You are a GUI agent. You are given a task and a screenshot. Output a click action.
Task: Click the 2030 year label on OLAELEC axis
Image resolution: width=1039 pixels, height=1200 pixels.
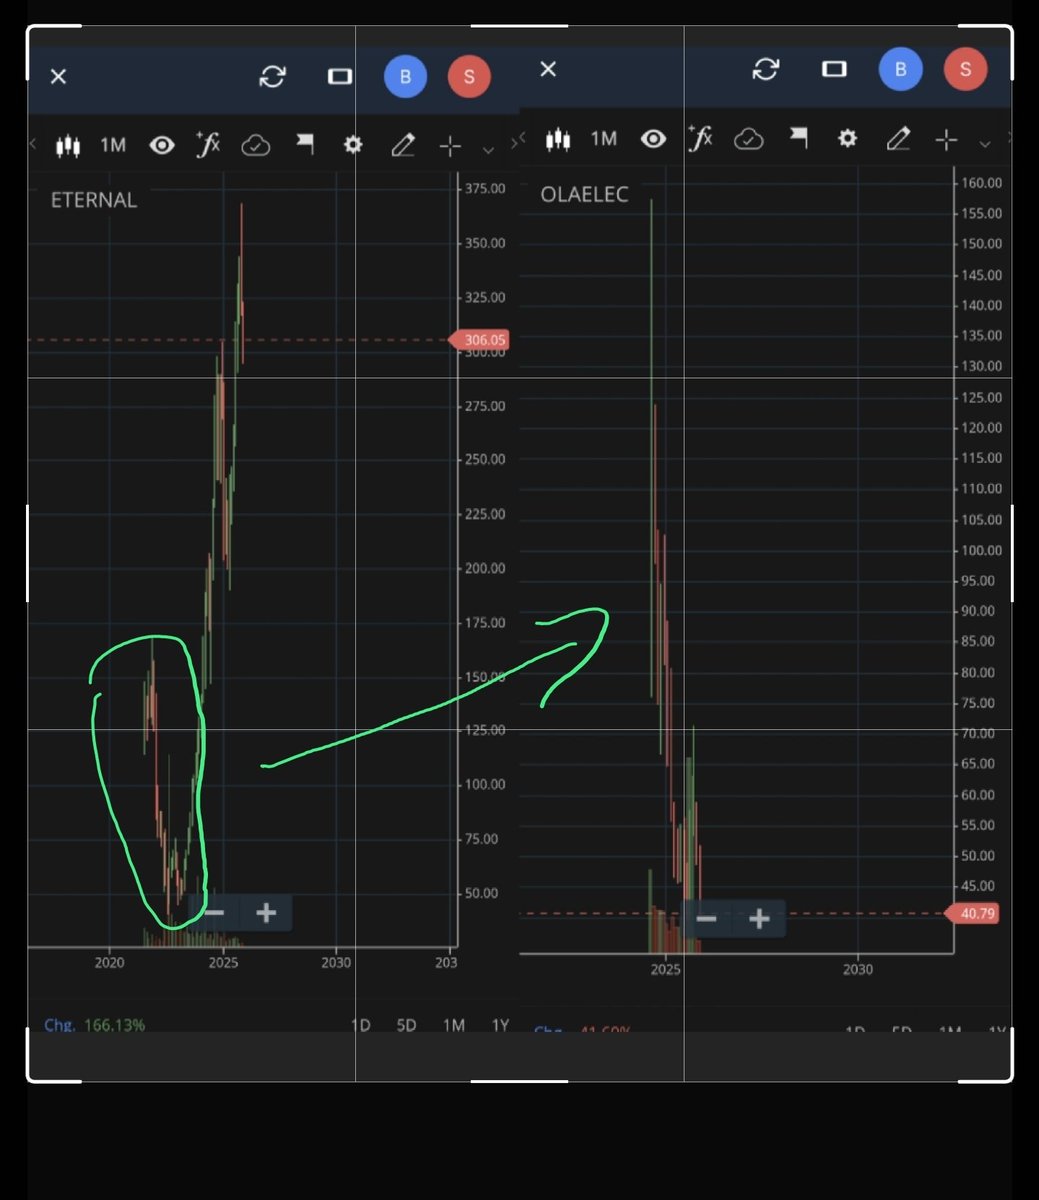click(857, 969)
